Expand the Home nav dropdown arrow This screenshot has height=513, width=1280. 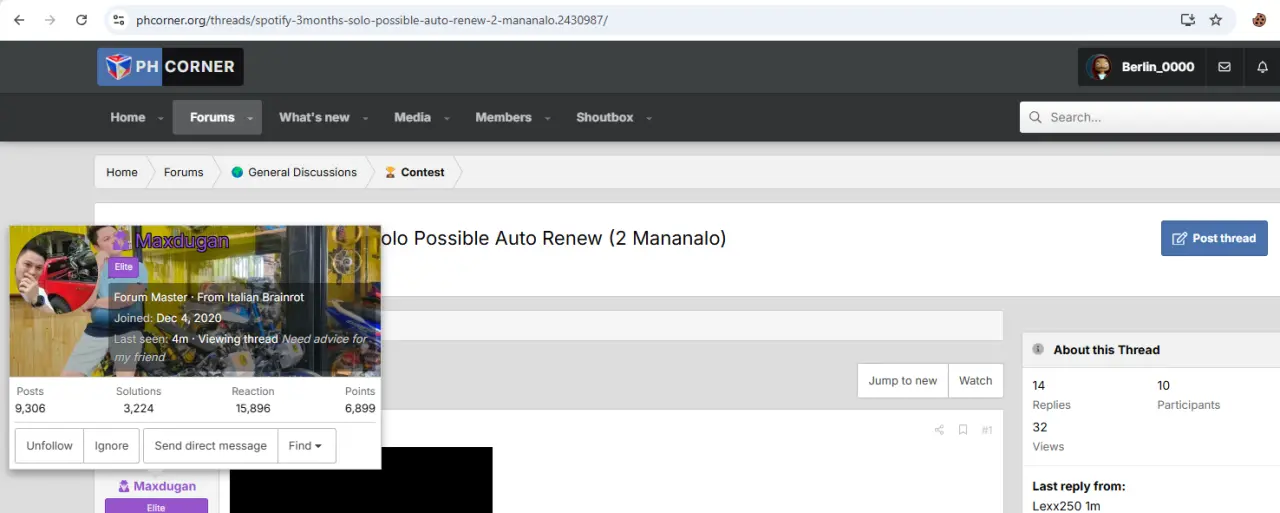160,118
